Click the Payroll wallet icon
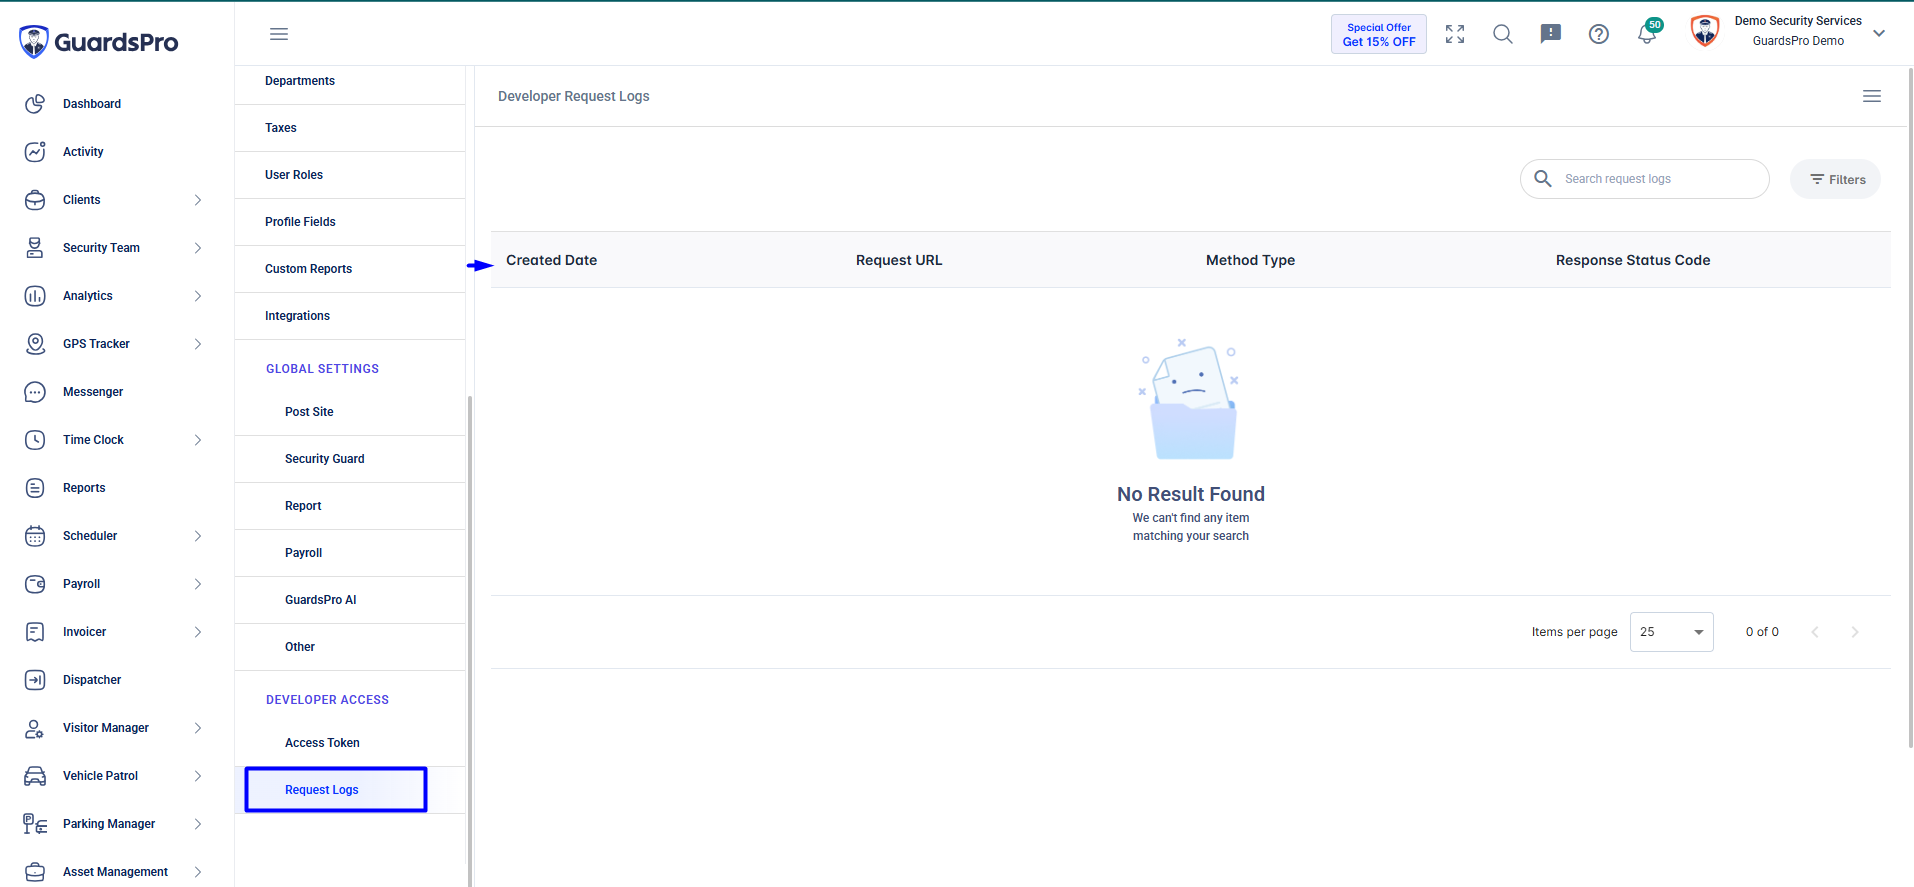The width and height of the screenshot is (1914, 887). coord(35,584)
